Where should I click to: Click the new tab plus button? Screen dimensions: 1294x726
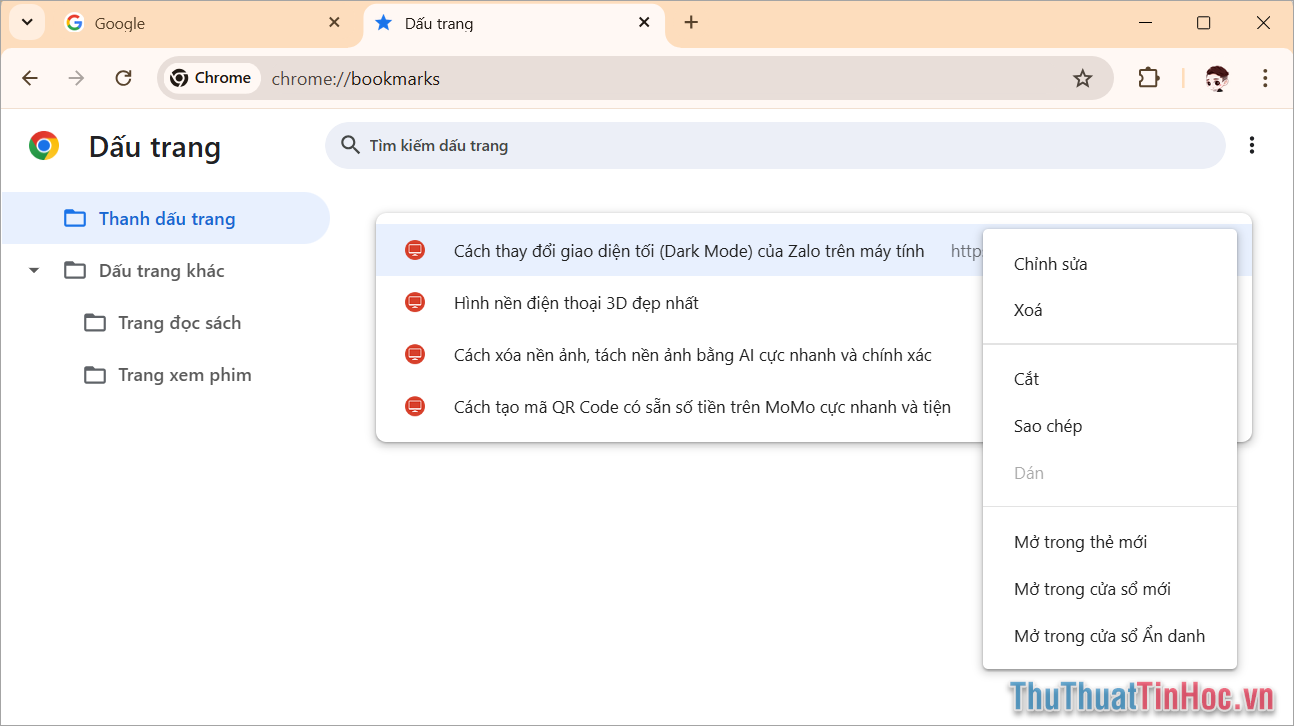[x=691, y=22]
